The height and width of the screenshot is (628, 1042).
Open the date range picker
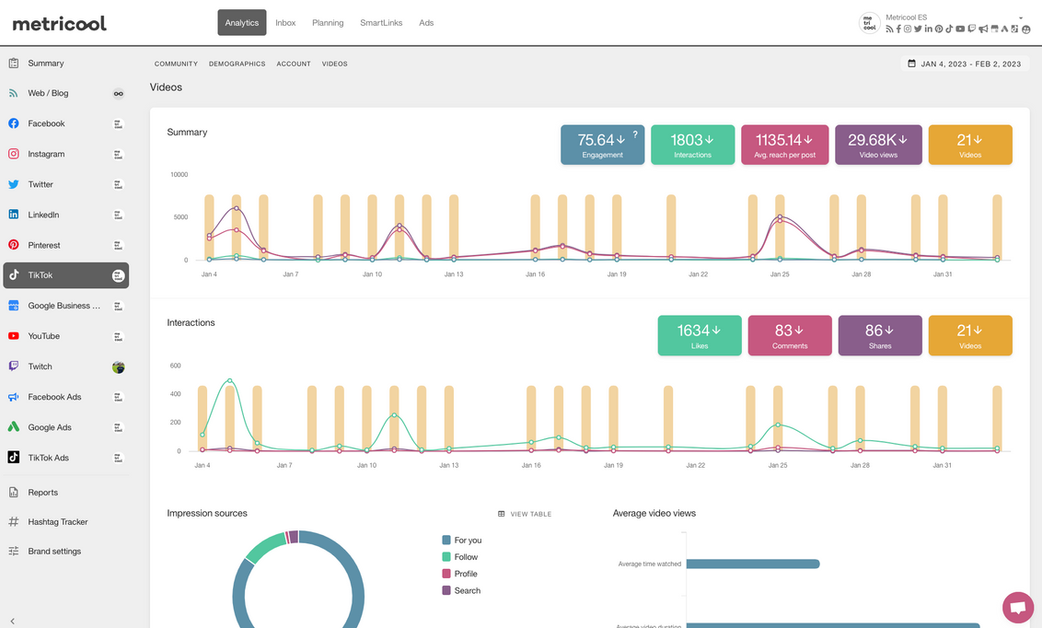965,64
